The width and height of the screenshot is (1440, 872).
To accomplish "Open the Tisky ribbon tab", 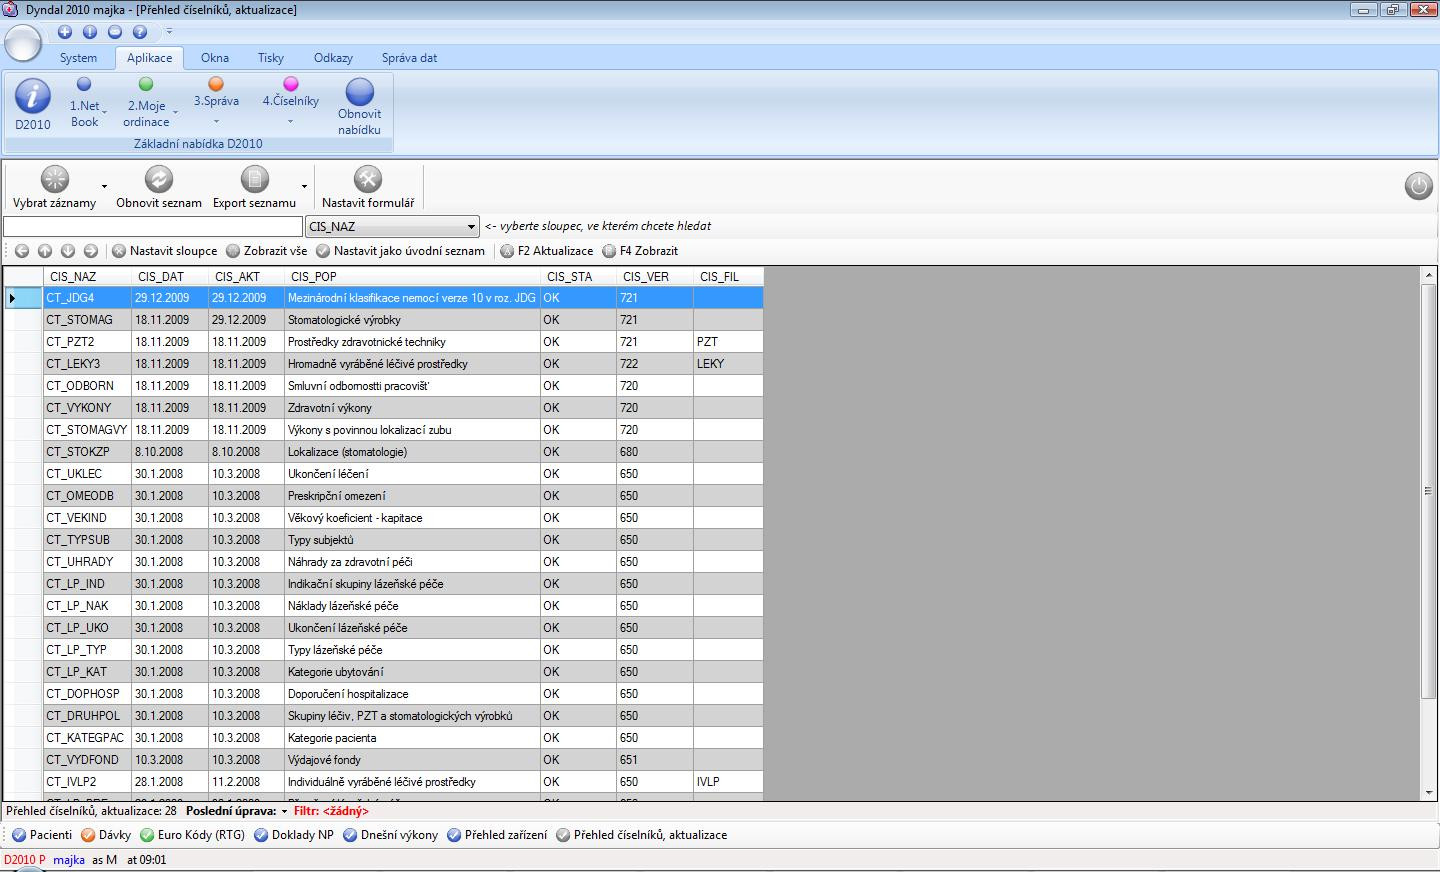I will 270,58.
